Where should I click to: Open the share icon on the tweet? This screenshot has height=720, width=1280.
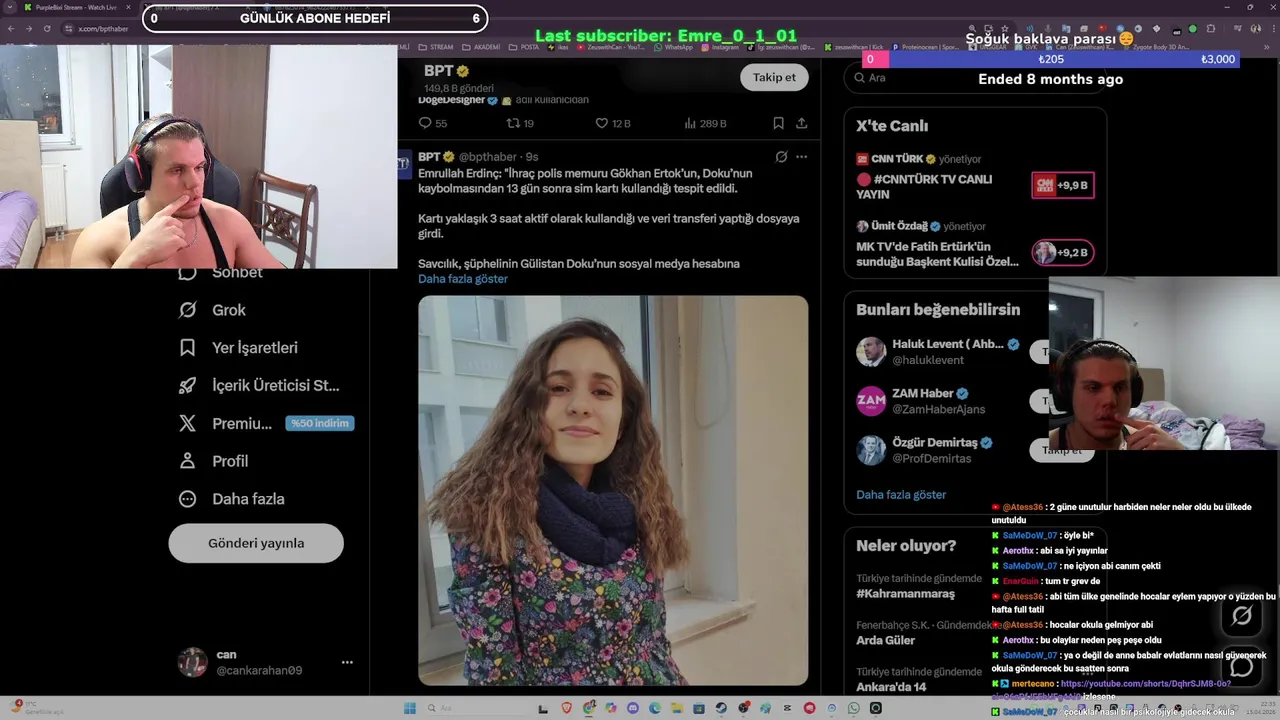pos(801,123)
